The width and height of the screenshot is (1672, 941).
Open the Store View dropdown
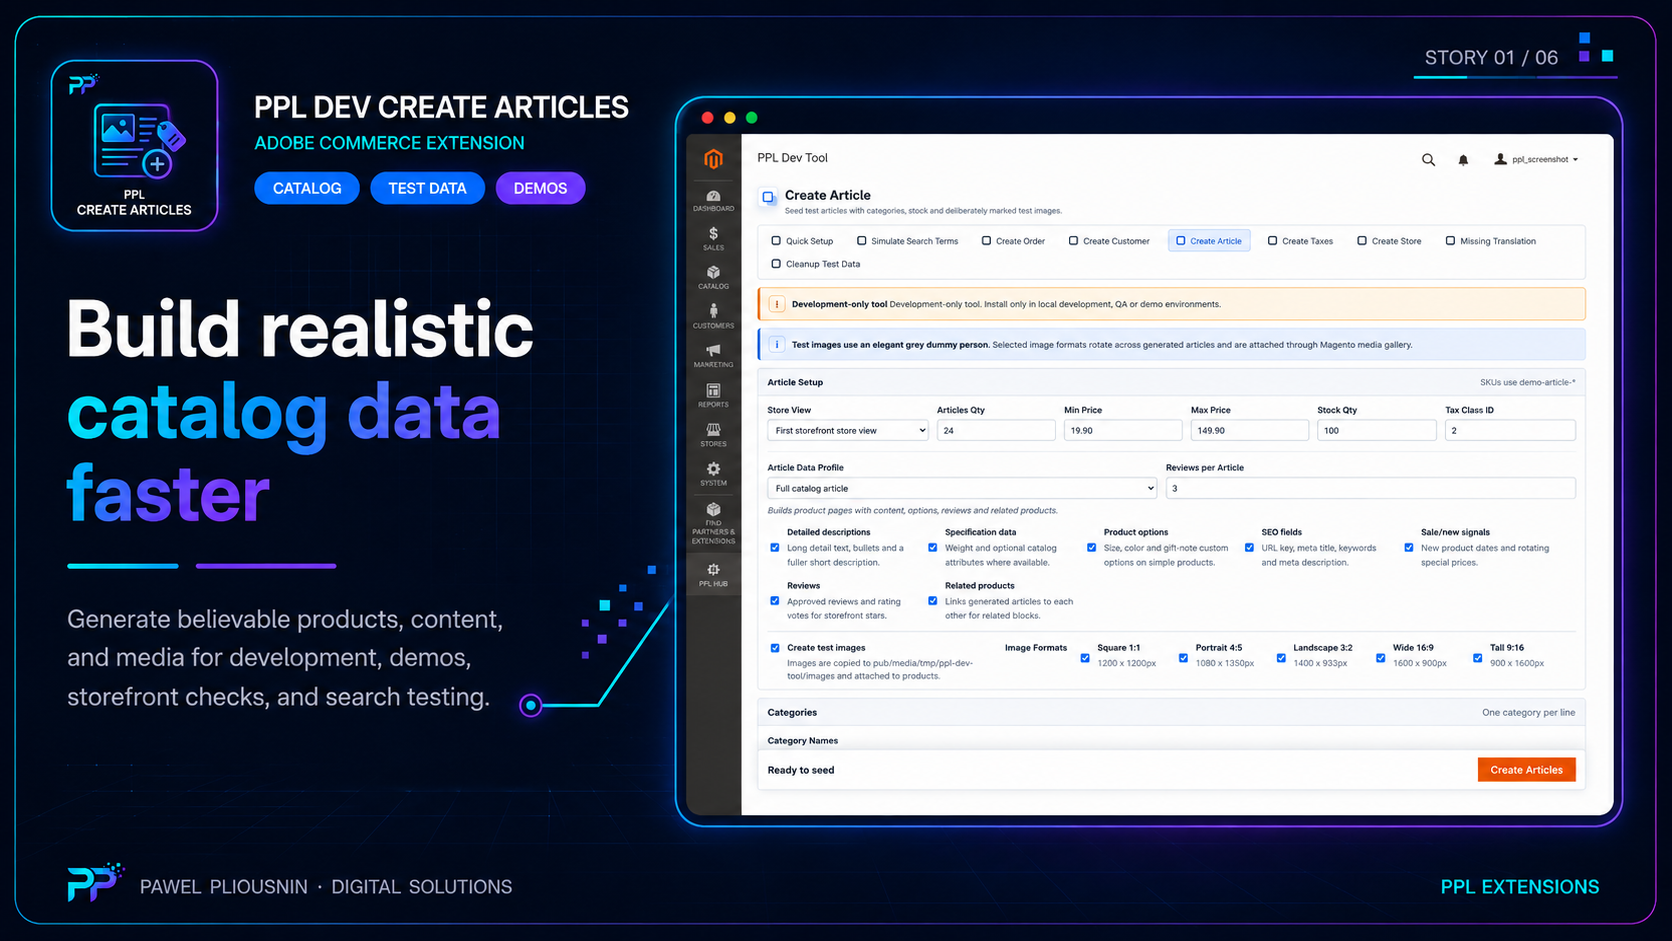[848, 431]
